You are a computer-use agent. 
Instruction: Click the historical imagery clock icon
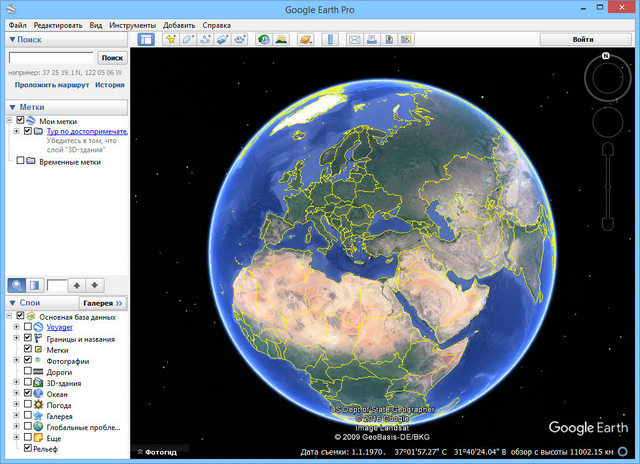click(263, 40)
